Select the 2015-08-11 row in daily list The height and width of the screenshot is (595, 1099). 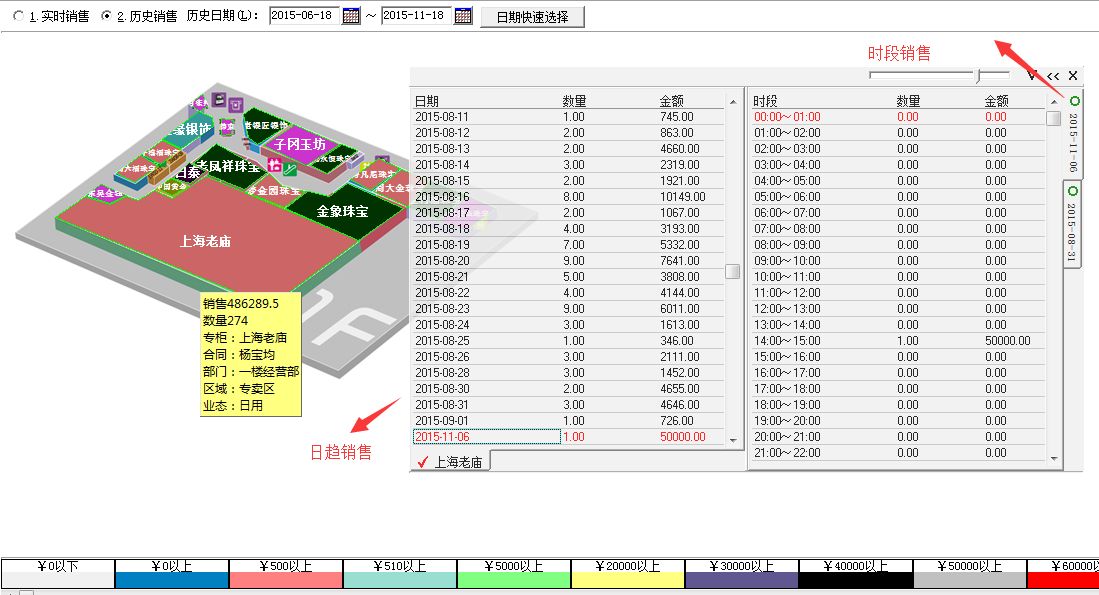[568, 117]
